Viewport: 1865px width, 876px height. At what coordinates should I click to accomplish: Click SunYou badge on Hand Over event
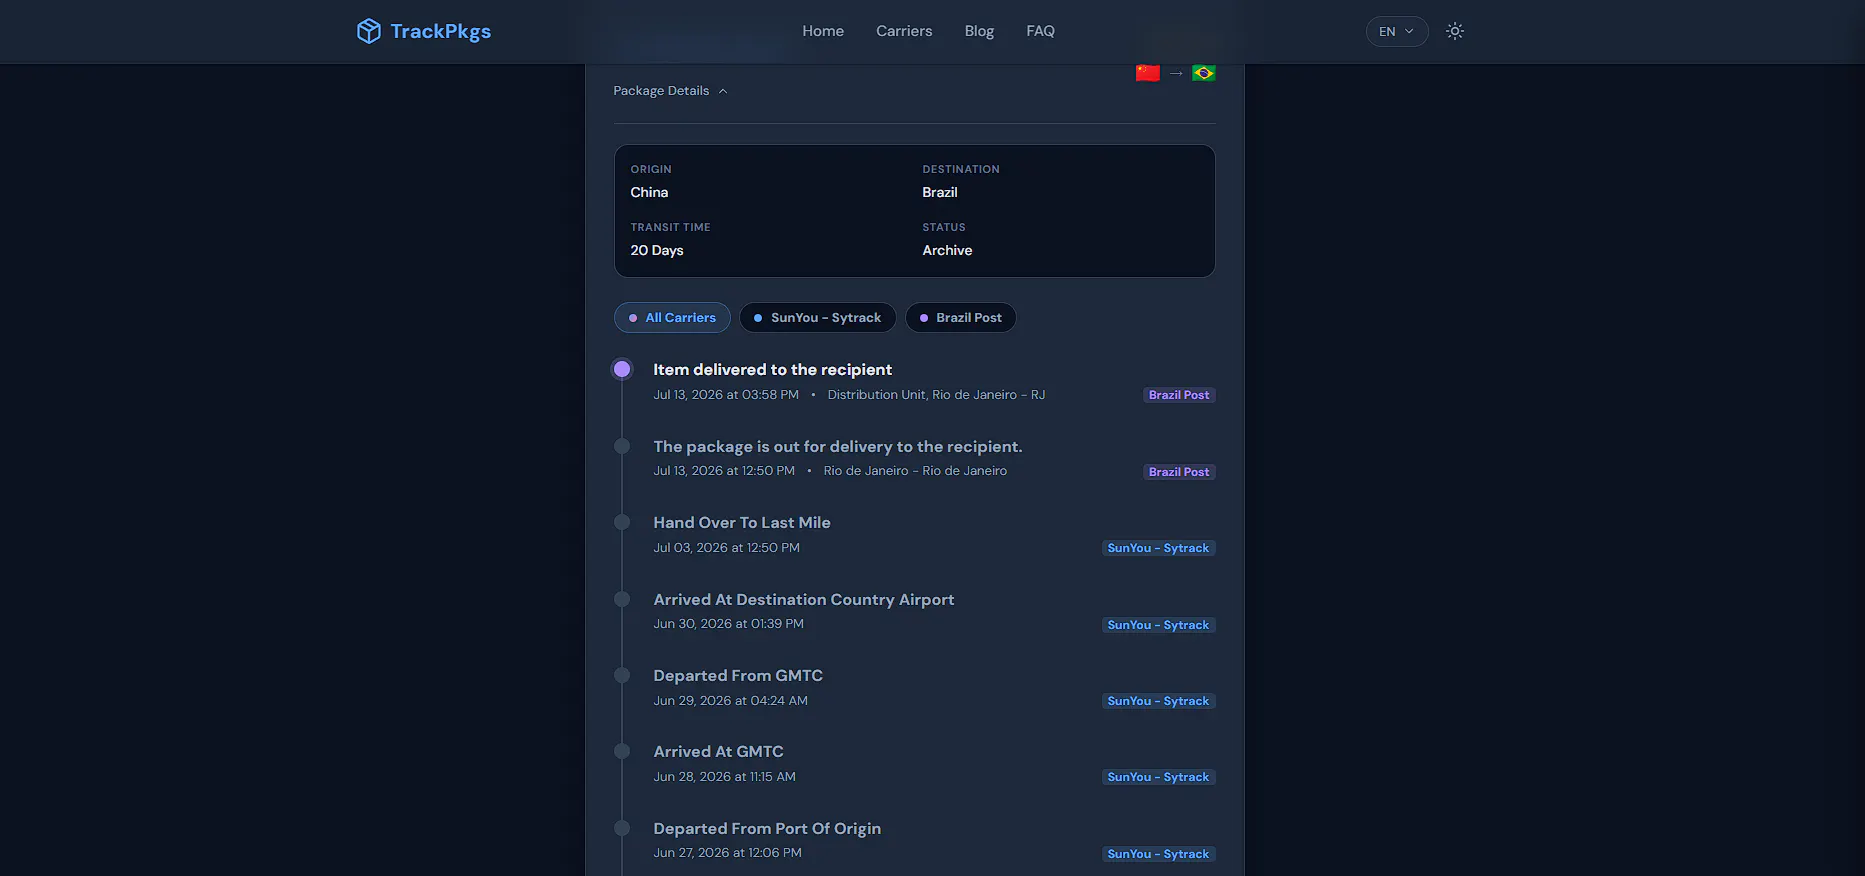coord(1158,548)
